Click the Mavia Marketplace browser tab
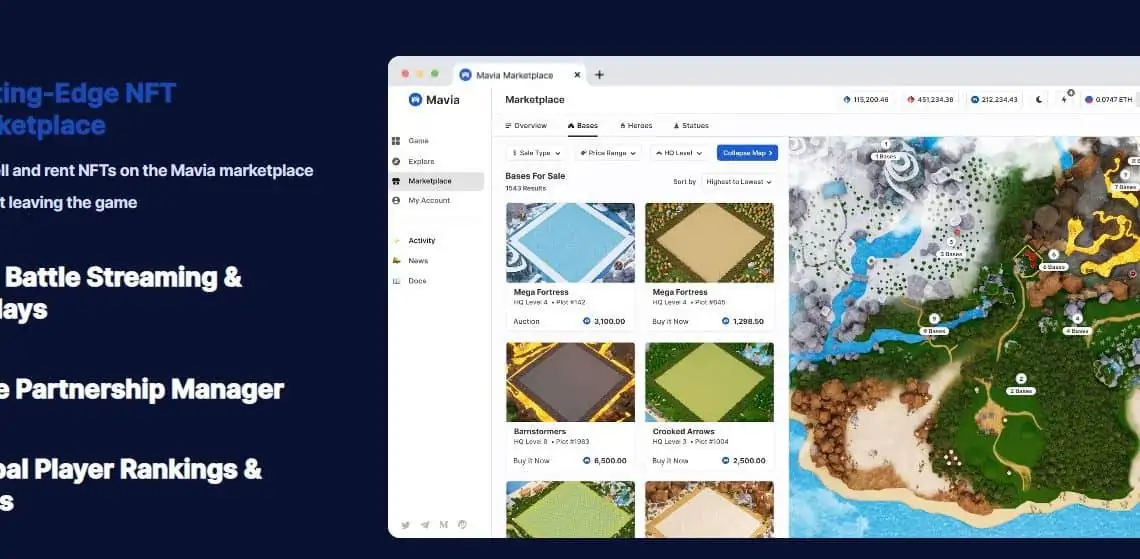The image size is (1140, 559). click(x=519, y=75)
